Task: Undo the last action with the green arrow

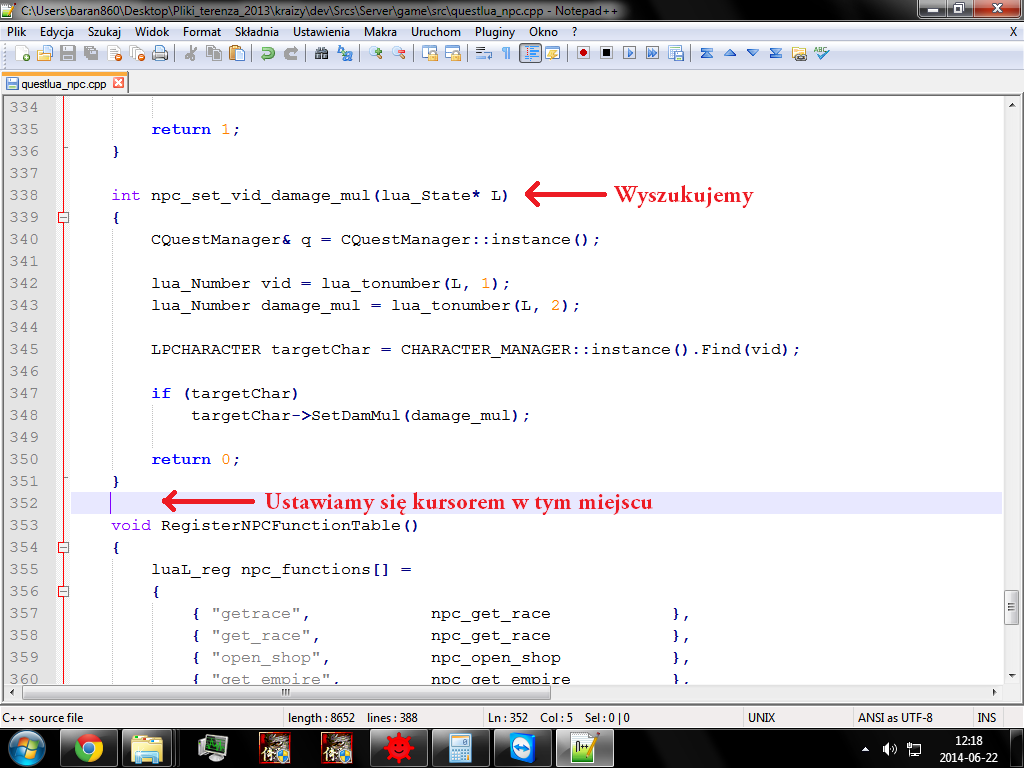Action: (x=268, y=54)
